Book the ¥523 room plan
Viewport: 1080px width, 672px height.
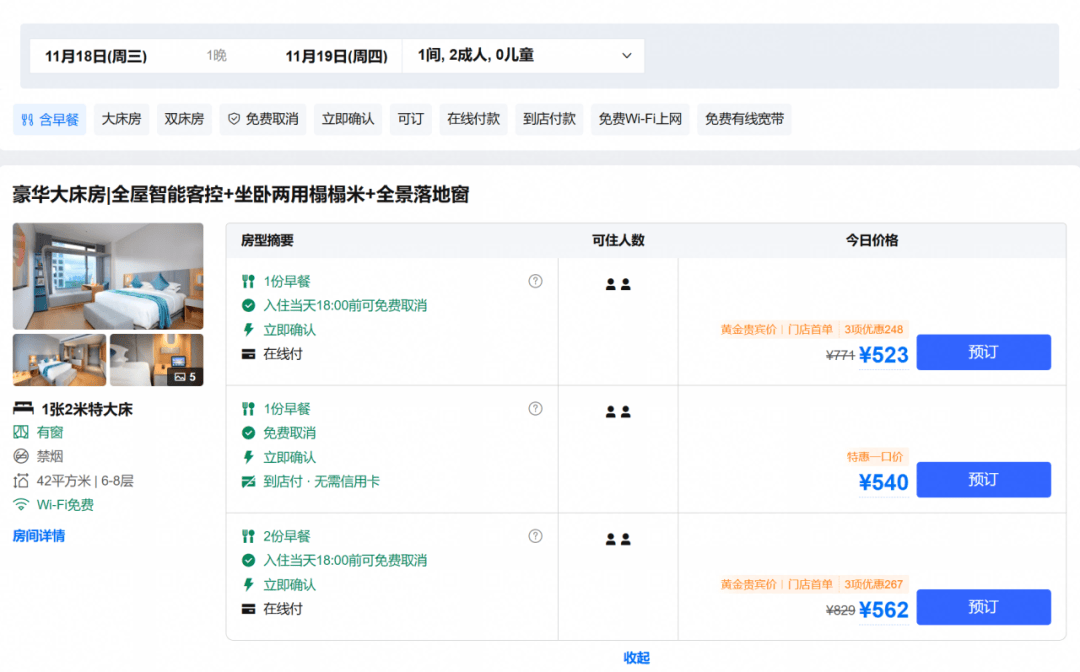983,352
